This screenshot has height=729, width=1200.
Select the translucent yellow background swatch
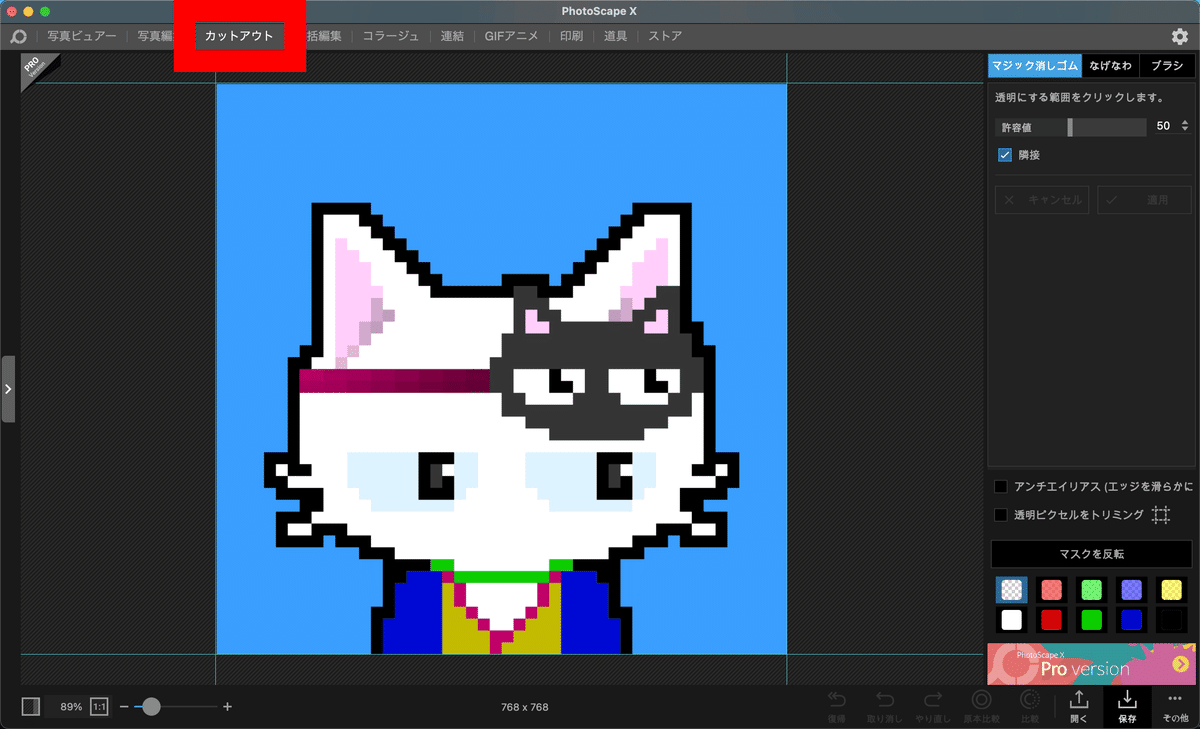(1171, 590)
